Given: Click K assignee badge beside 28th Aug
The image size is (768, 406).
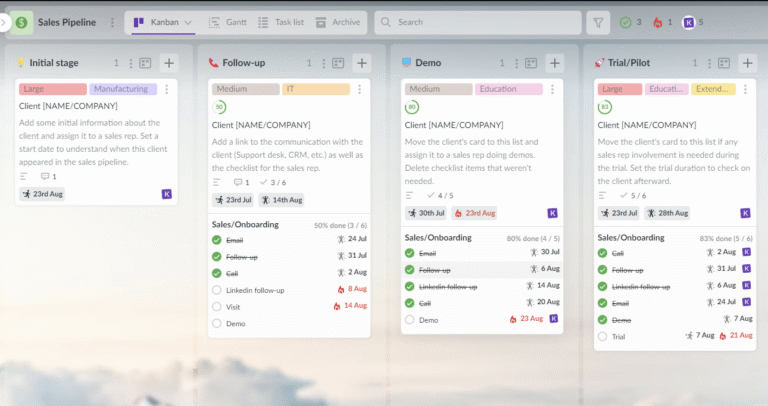Looking at the screenshot, I should (x=745, y=213).
